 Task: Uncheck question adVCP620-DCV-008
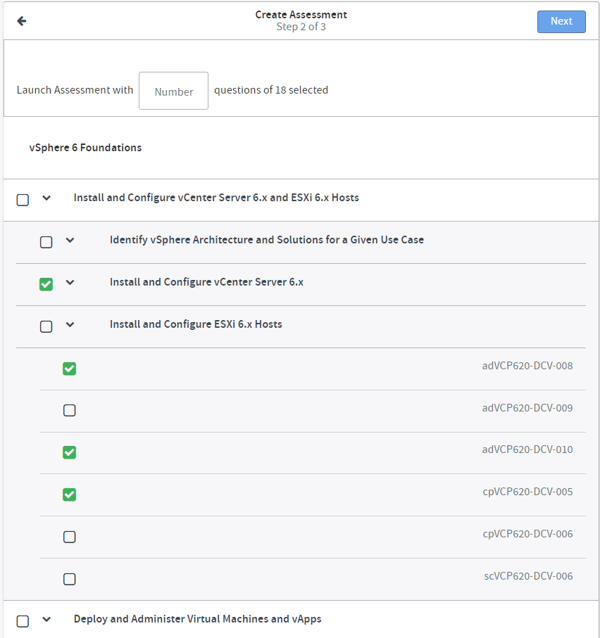70,368
